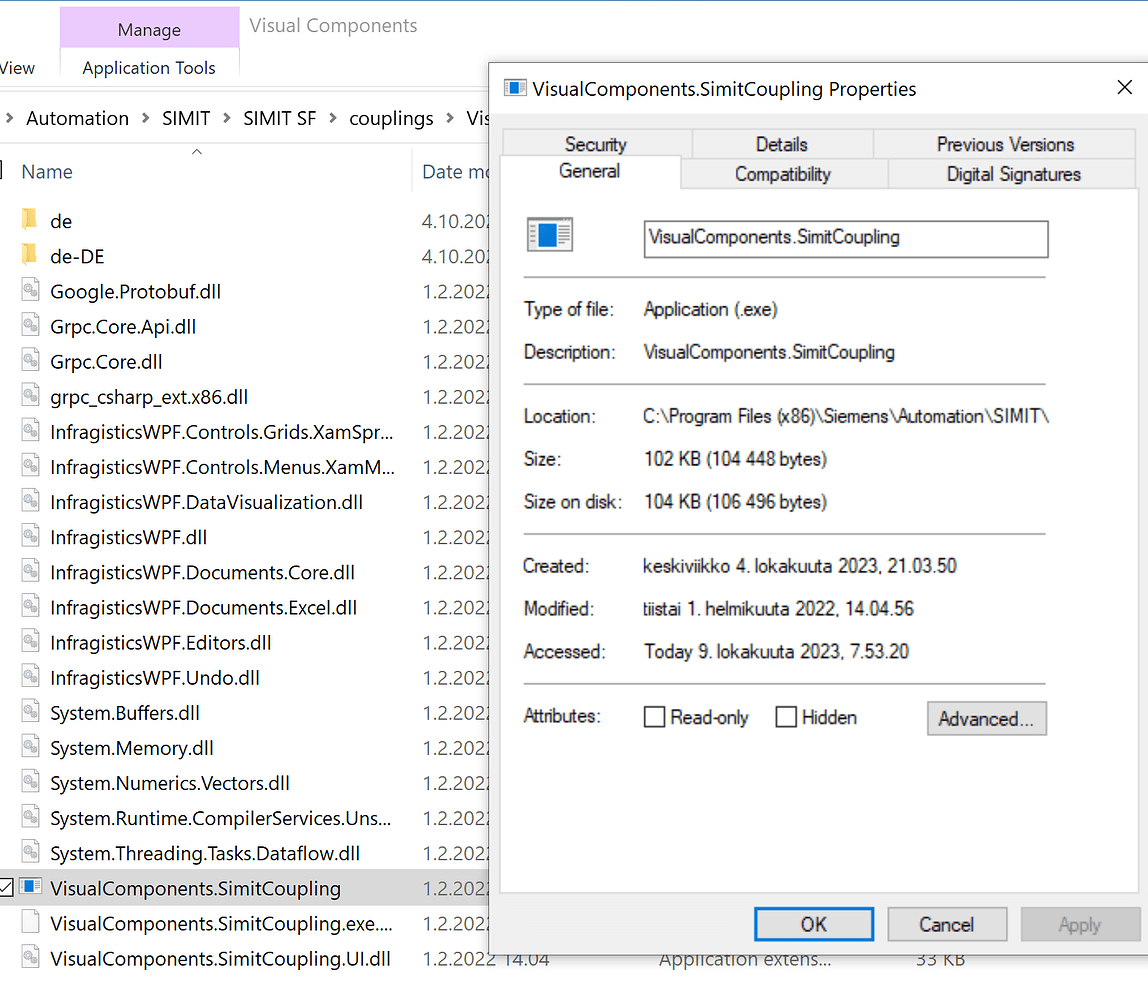1148x1000 pixels.
Task: Enable the Read-only attribute checkbox
Action: pyautogui.click(x=654, y=716)
